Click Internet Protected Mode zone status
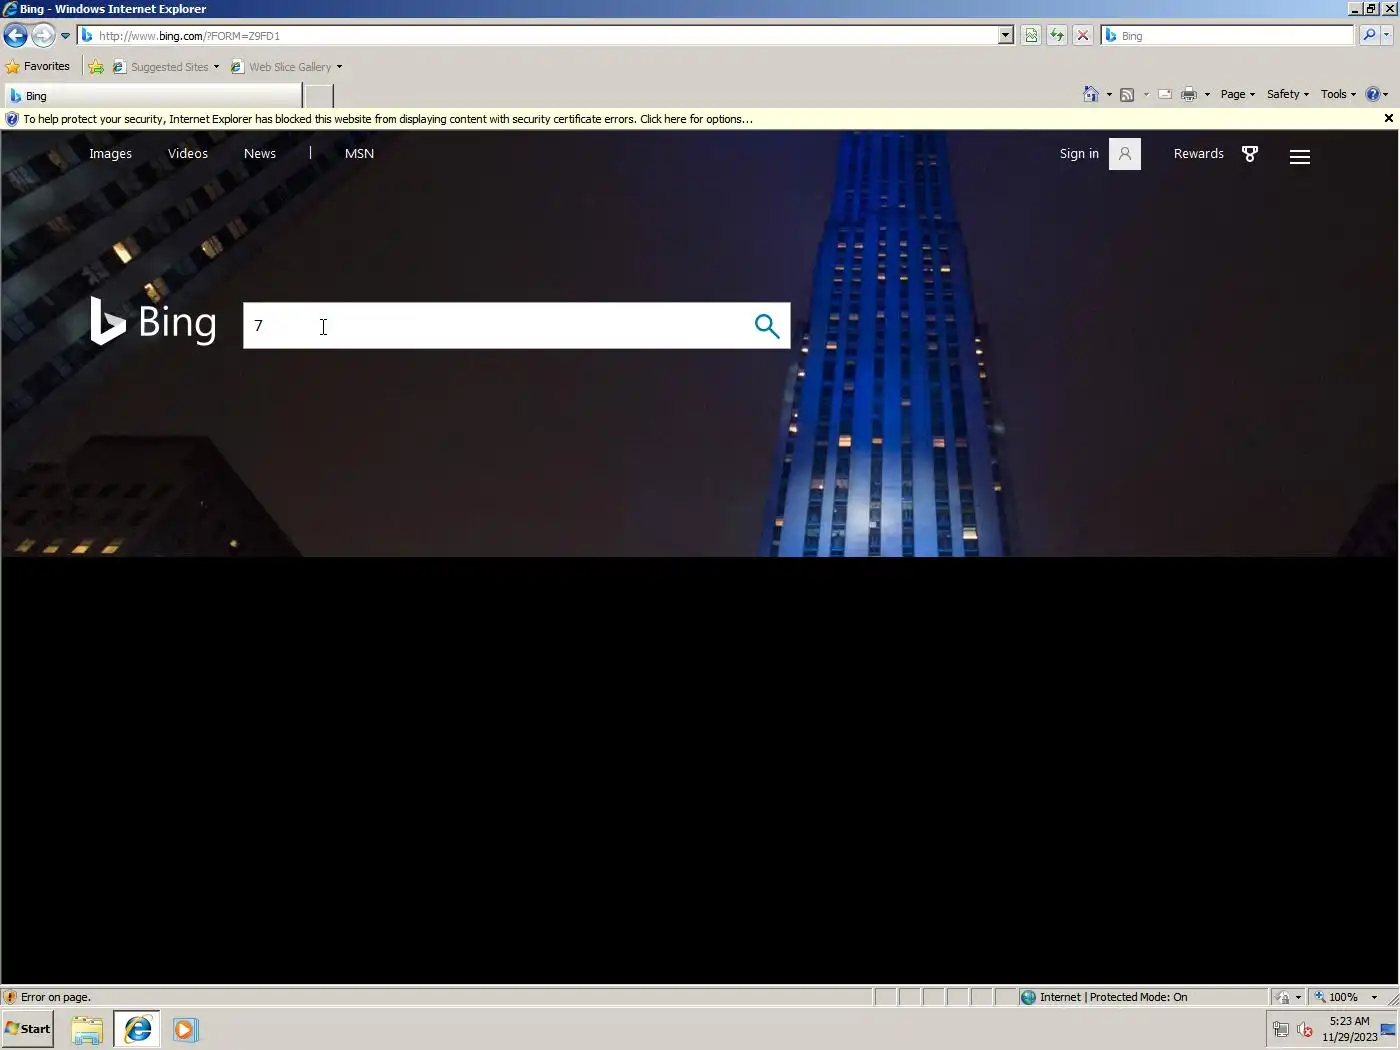 1113,997
